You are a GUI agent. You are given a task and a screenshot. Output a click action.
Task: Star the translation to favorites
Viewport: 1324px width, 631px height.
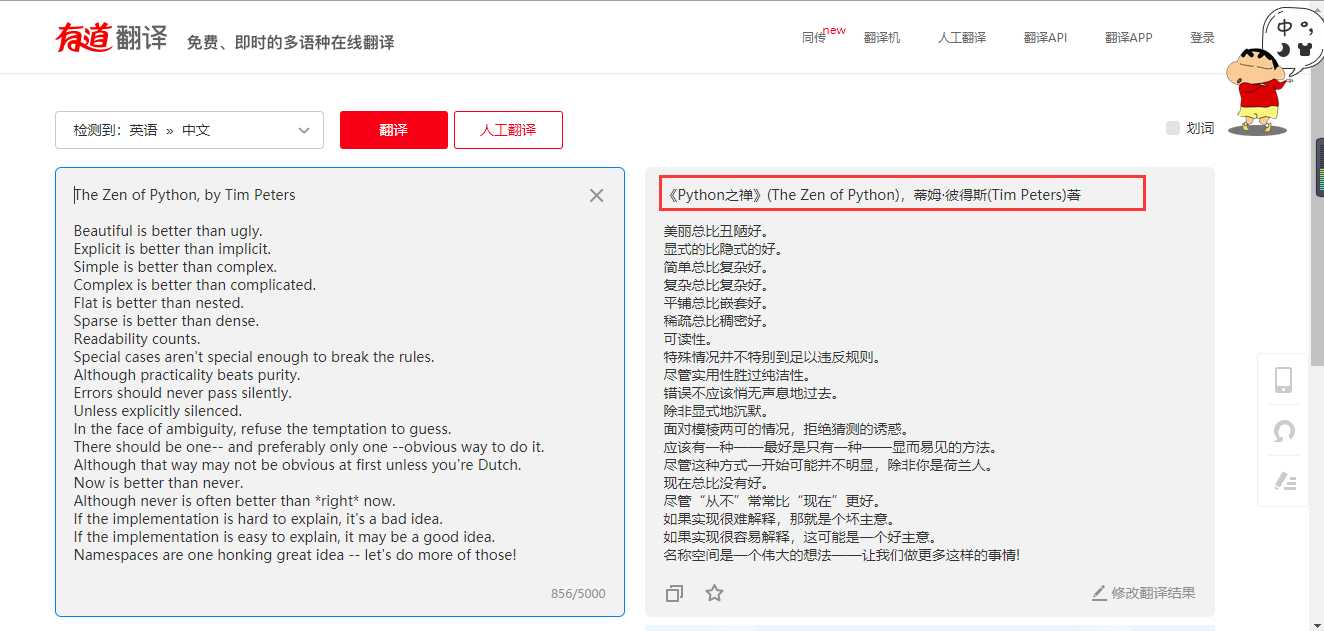(714, 593)
